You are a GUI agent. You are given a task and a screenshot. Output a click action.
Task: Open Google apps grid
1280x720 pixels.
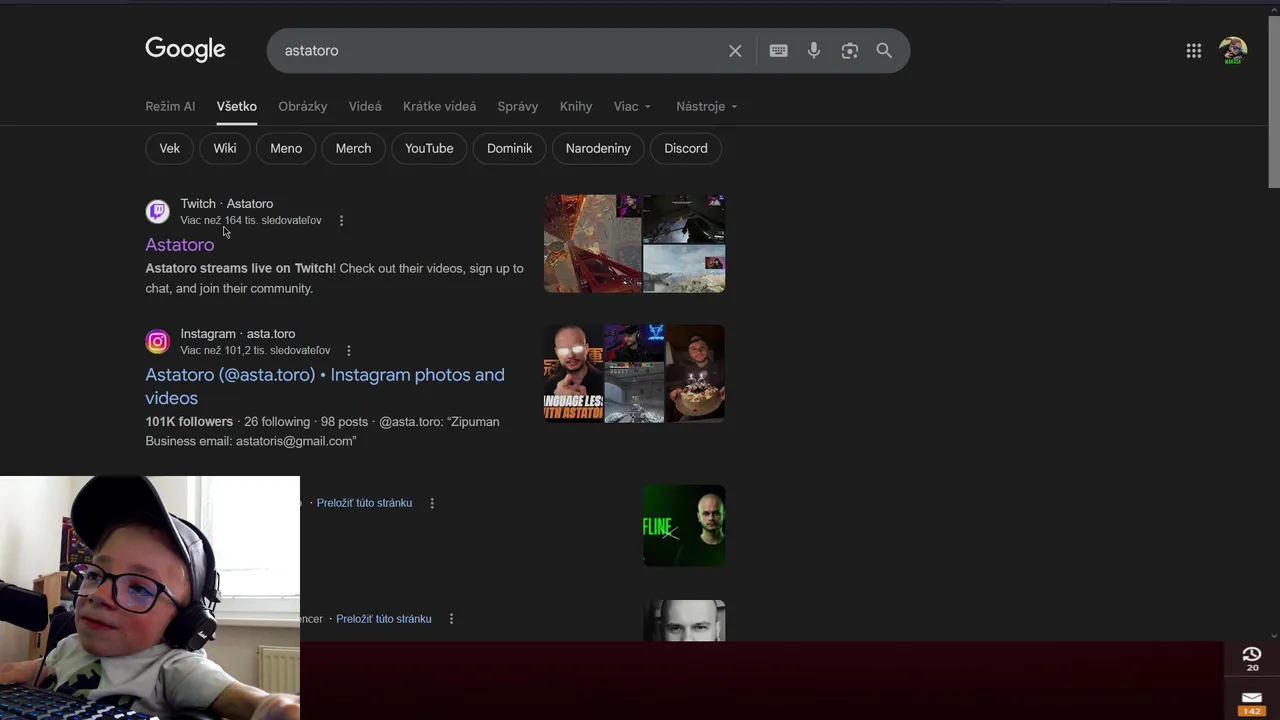1194,51
